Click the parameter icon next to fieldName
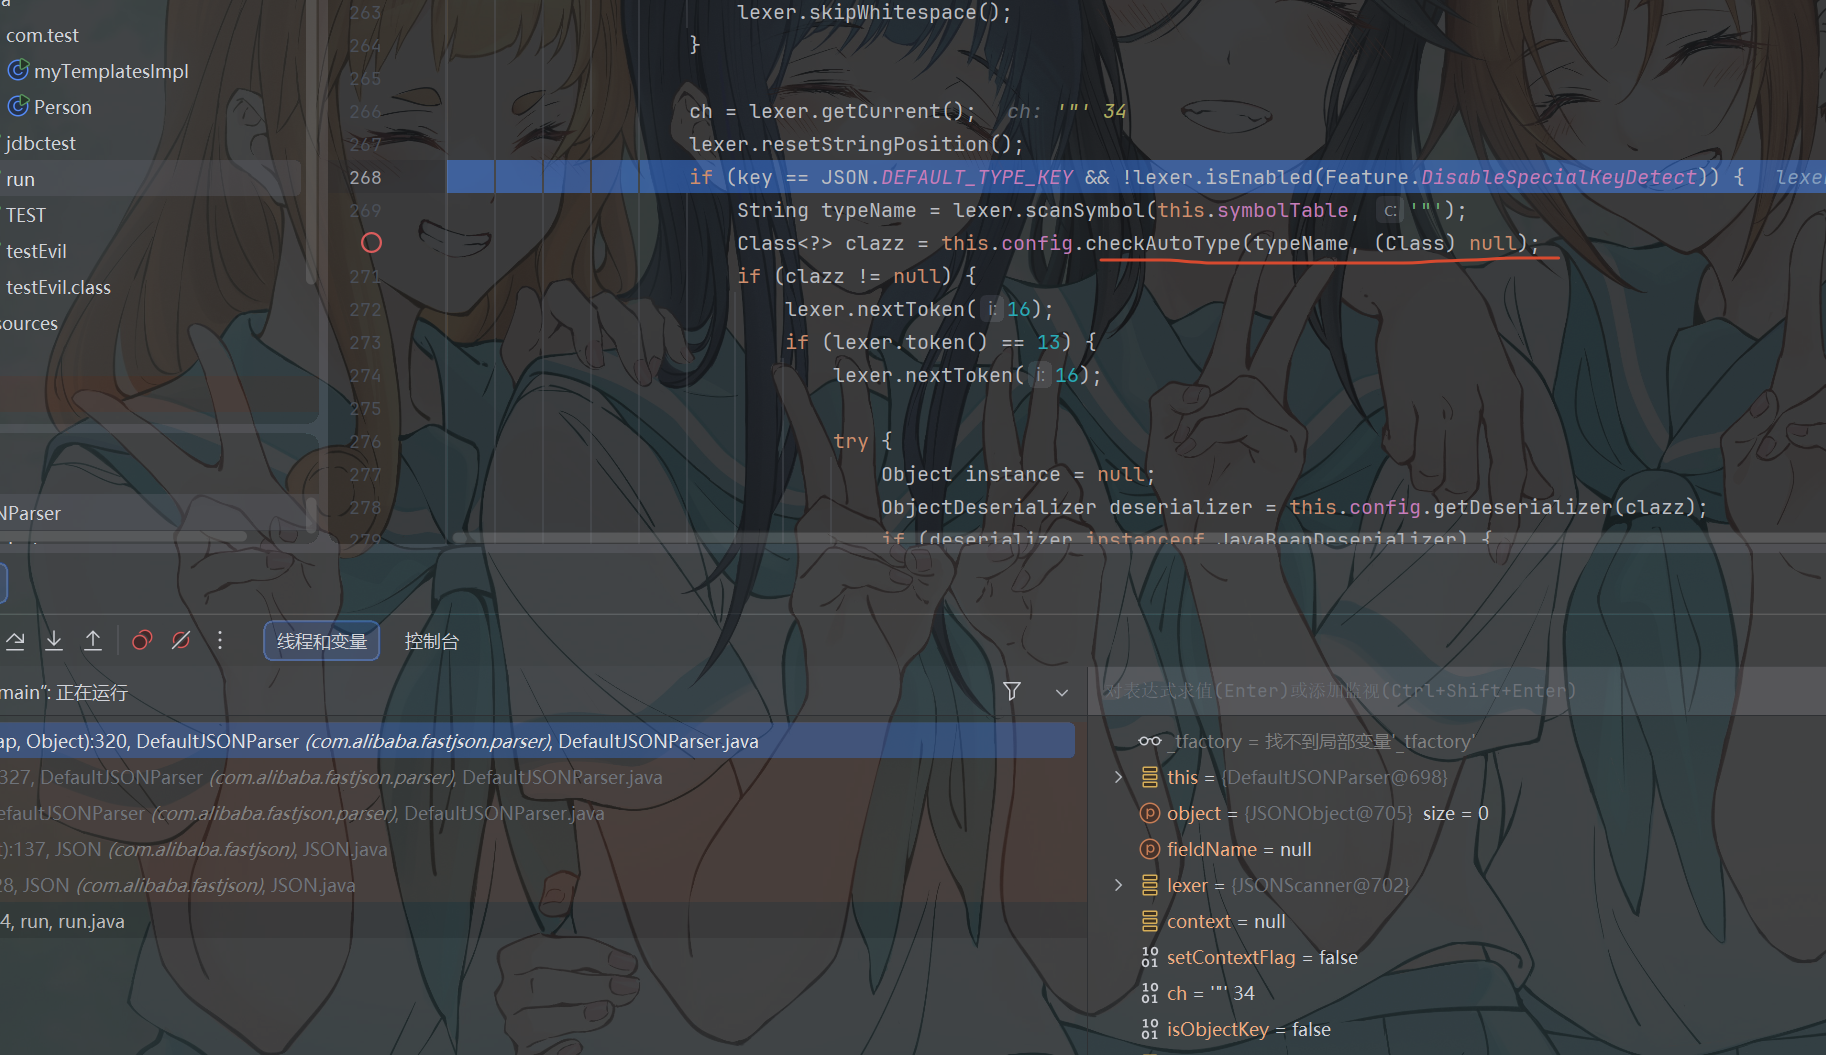Screen dimensions: 1826x1055 1150,850
